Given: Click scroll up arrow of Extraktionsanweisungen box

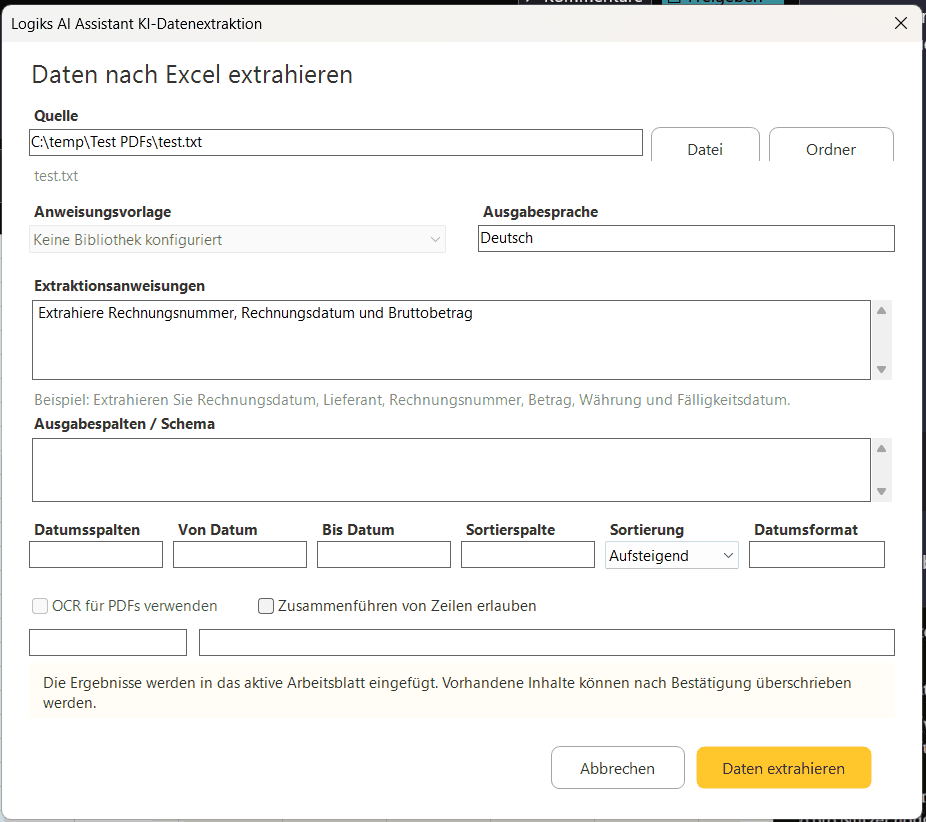Looking at the screenshot, I should 882,311.
